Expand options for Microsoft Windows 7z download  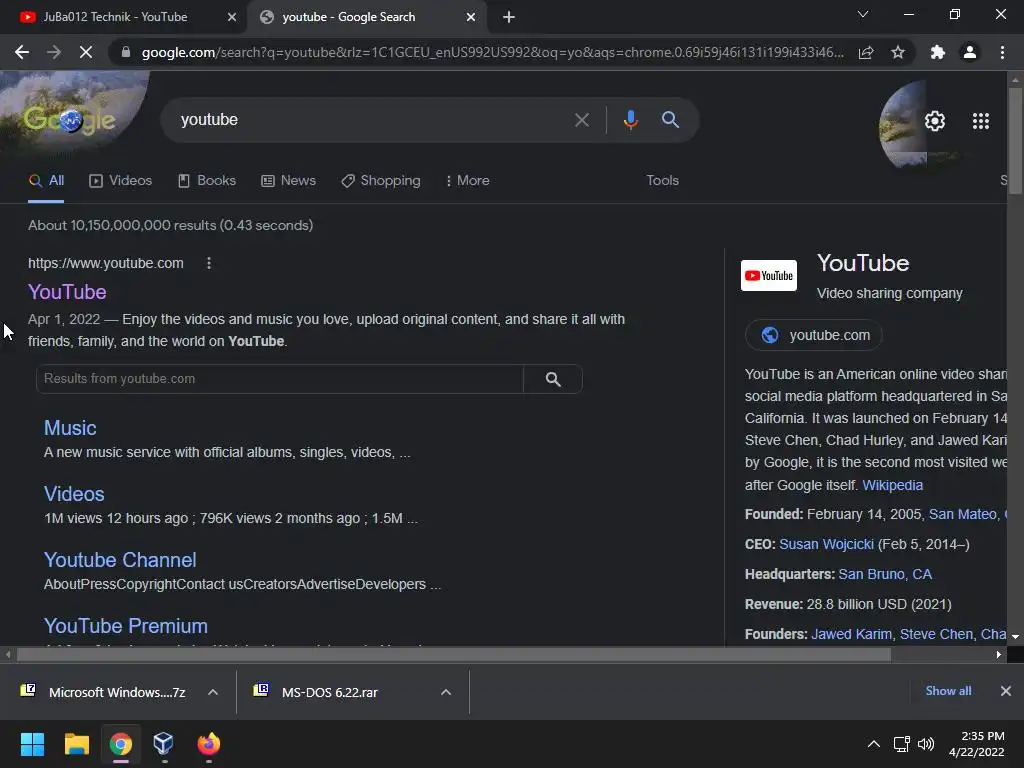point(213,692)
